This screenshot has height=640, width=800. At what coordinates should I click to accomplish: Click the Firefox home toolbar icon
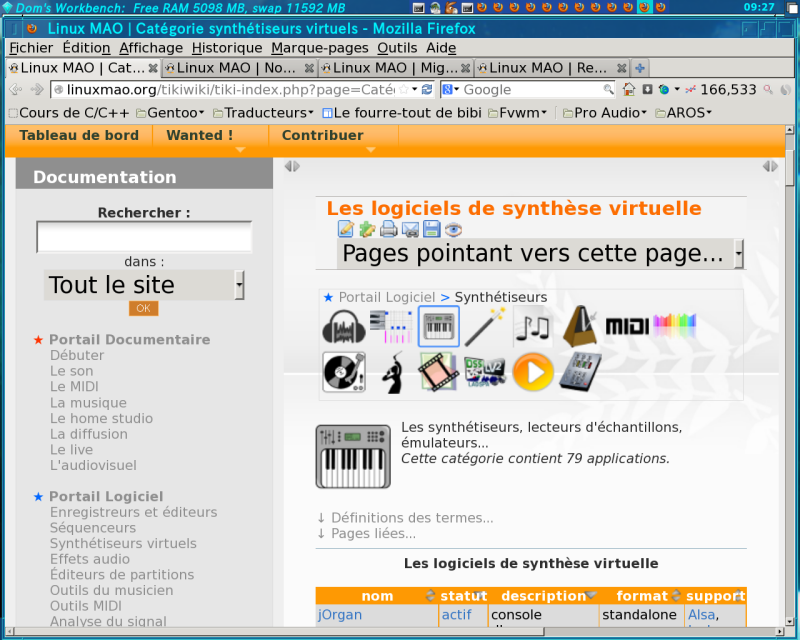[629, 90]
